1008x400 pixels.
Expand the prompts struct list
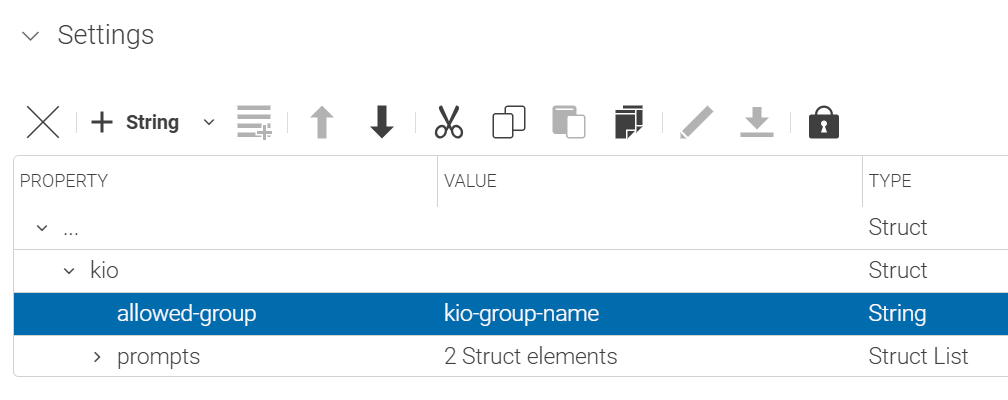click(97, 357)
